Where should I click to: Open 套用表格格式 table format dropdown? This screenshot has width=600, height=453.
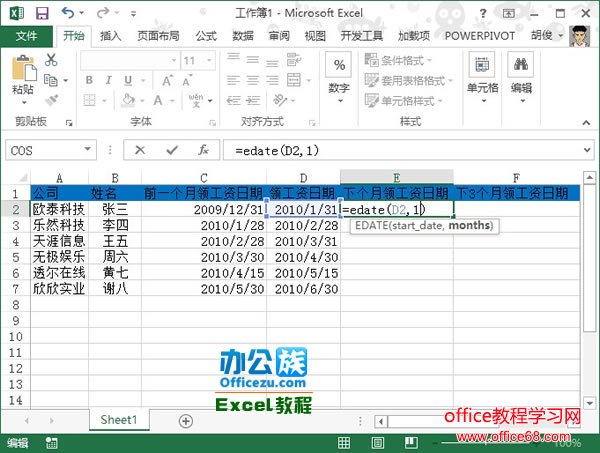[408, 80]
